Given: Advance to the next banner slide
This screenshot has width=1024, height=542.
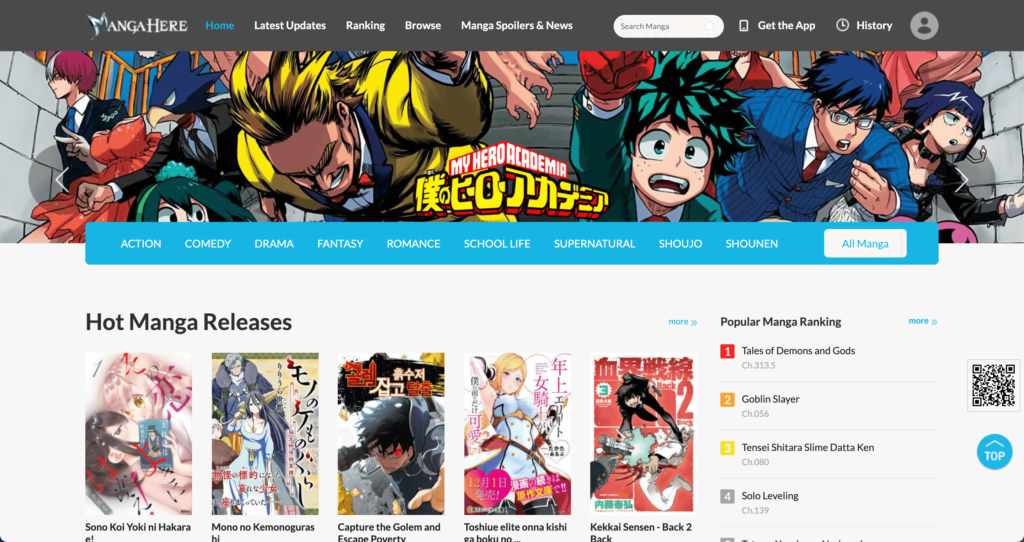Looking at the screenshot, I should coord(961,180).
